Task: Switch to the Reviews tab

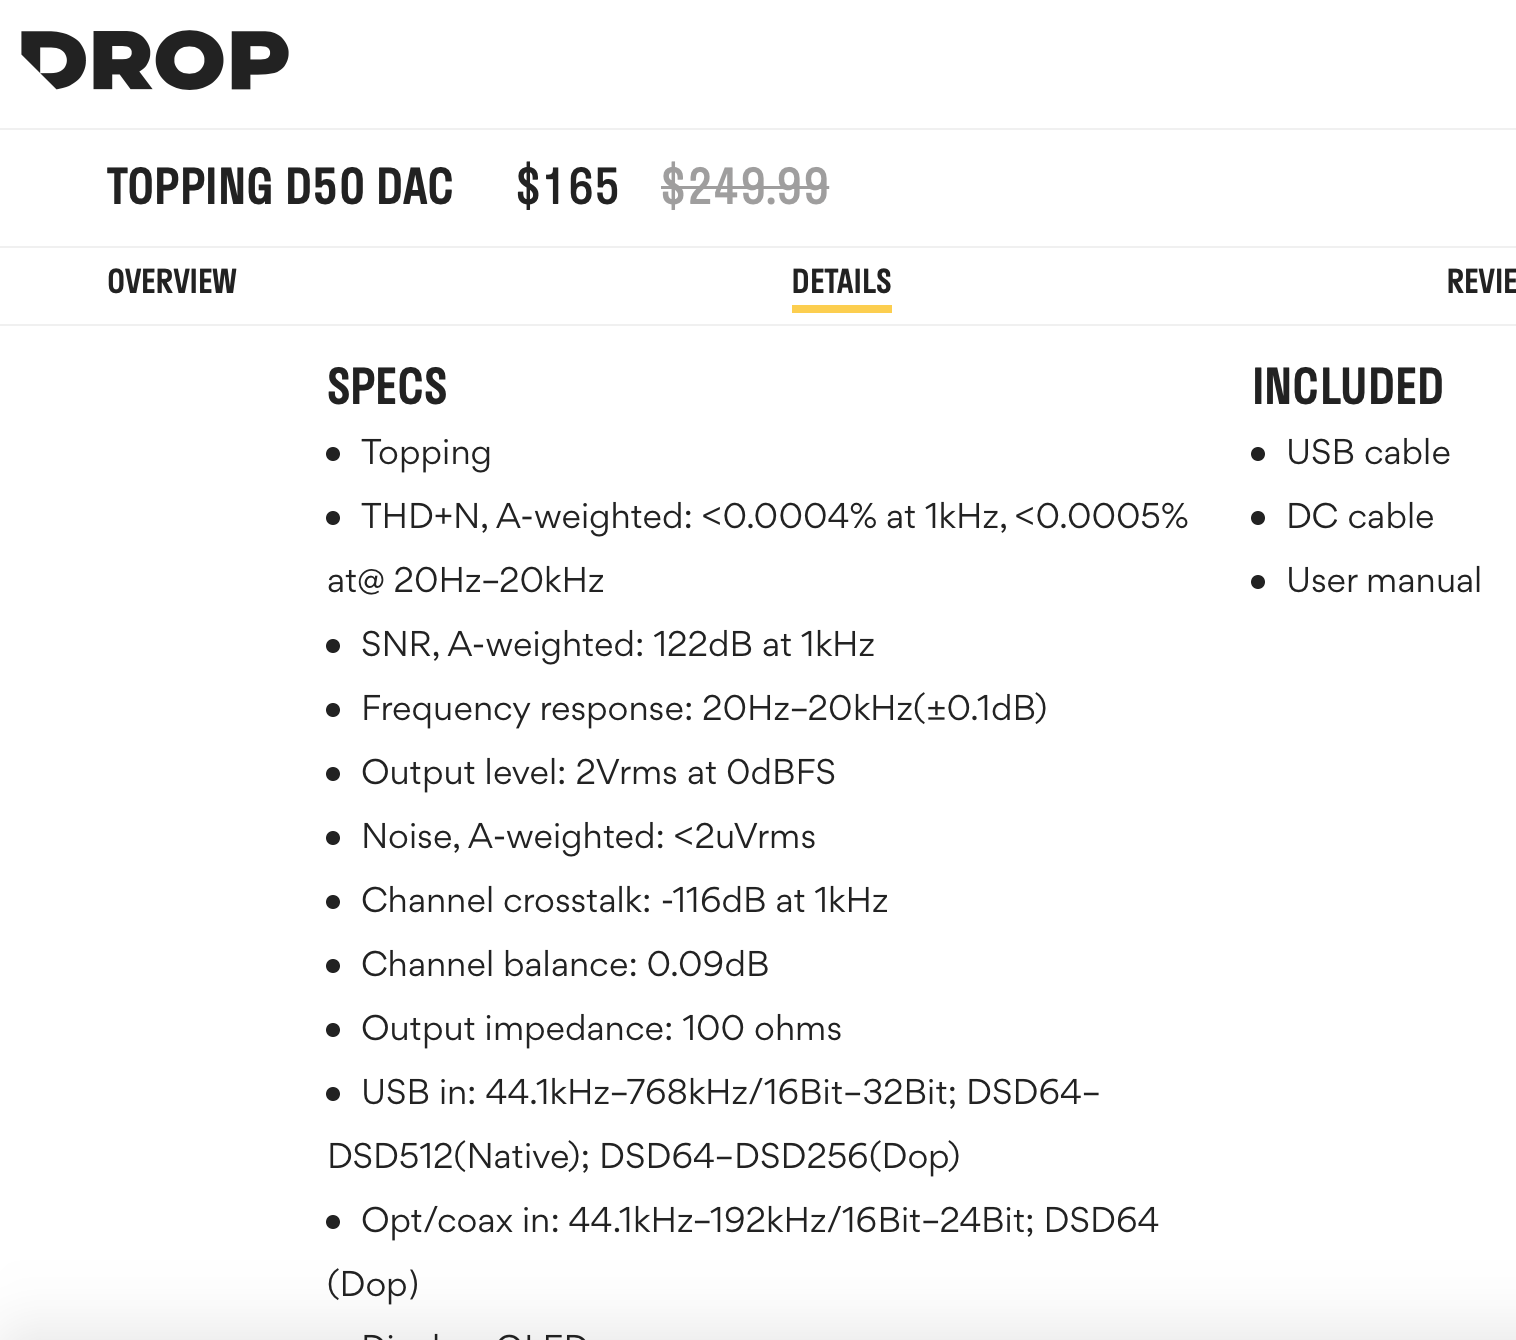Action: (x=1481, y=282)
